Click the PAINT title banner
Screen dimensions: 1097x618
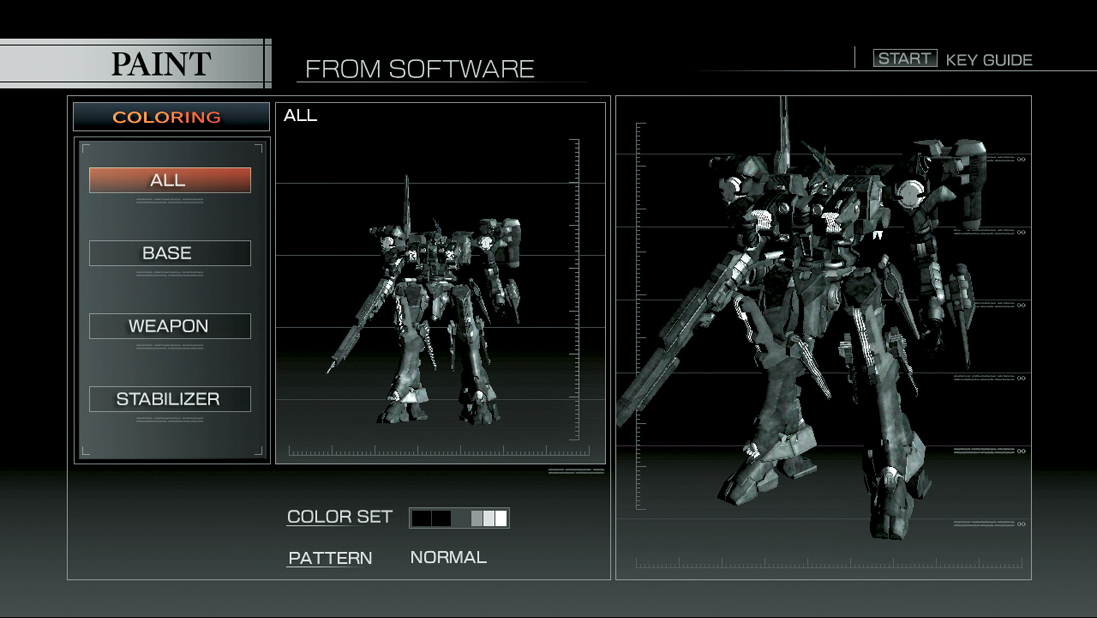[160, 62]
